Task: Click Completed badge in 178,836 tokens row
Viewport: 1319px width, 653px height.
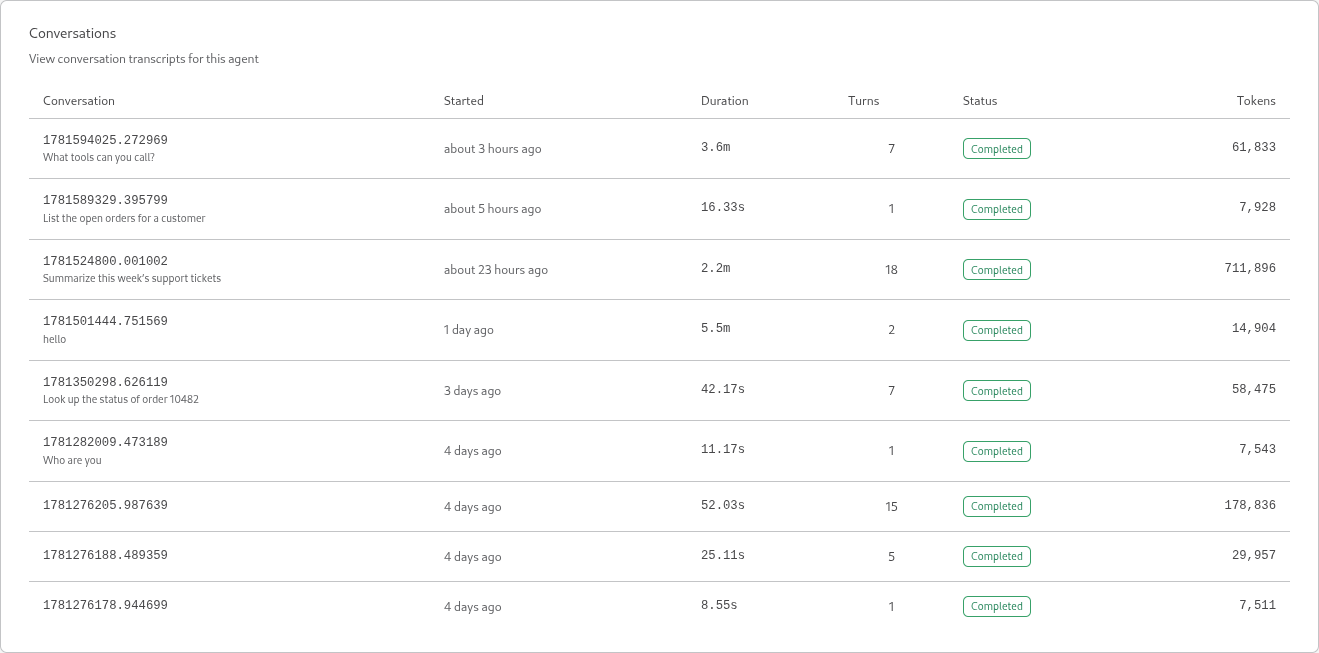Action: [x=997, y=506]
